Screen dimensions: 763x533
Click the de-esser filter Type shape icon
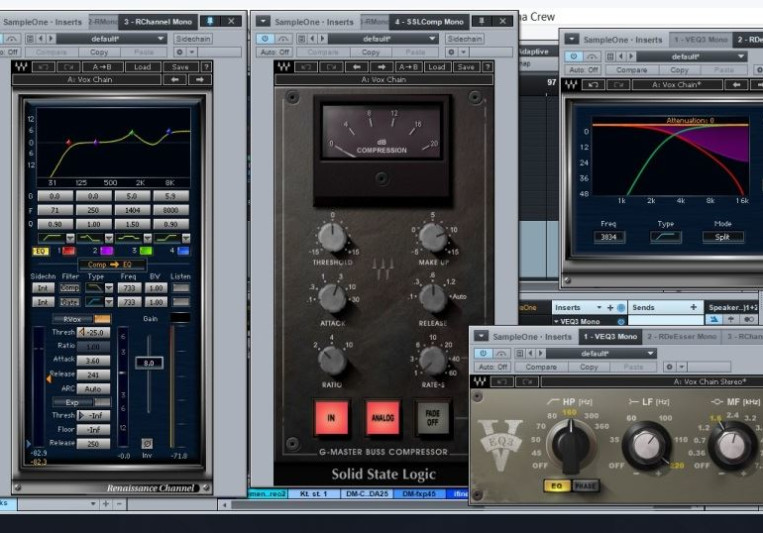[x=666, y=237]
